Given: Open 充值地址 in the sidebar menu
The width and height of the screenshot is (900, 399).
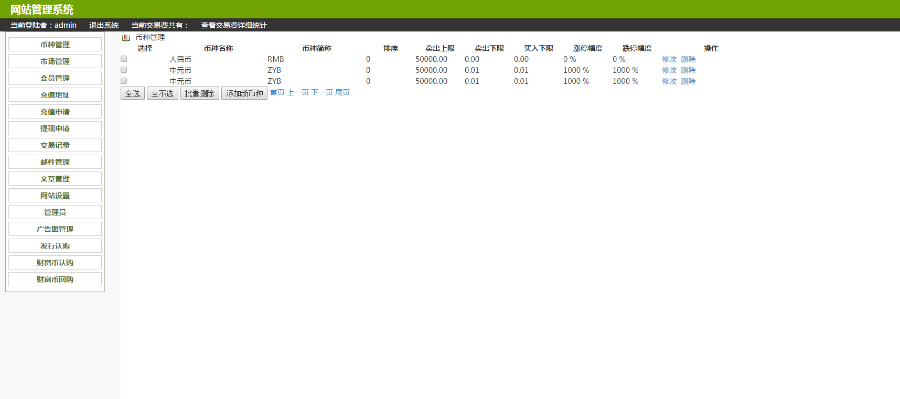Looking at the screenshot, I should (x=55, y=95).
